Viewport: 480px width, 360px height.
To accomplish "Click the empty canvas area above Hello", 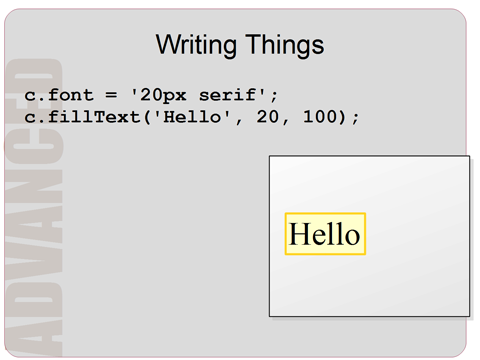I will [369, 184].
